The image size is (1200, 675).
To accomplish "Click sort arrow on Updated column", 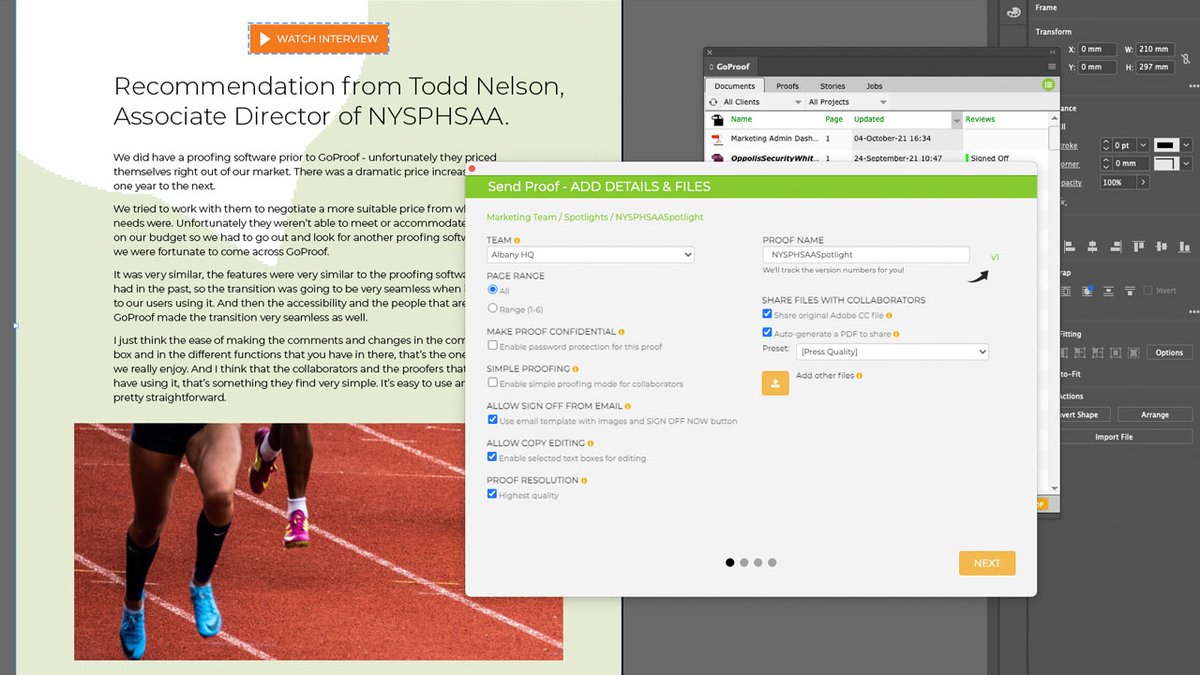I will 957,120.
